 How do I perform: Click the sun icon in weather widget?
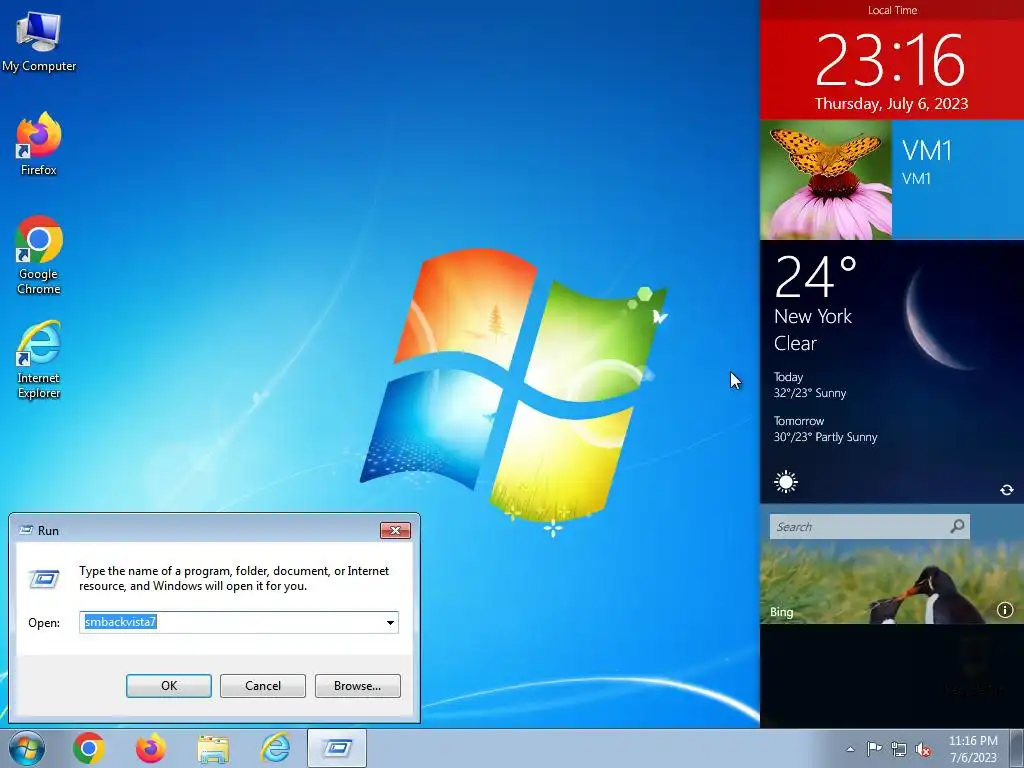pos(786,483)
